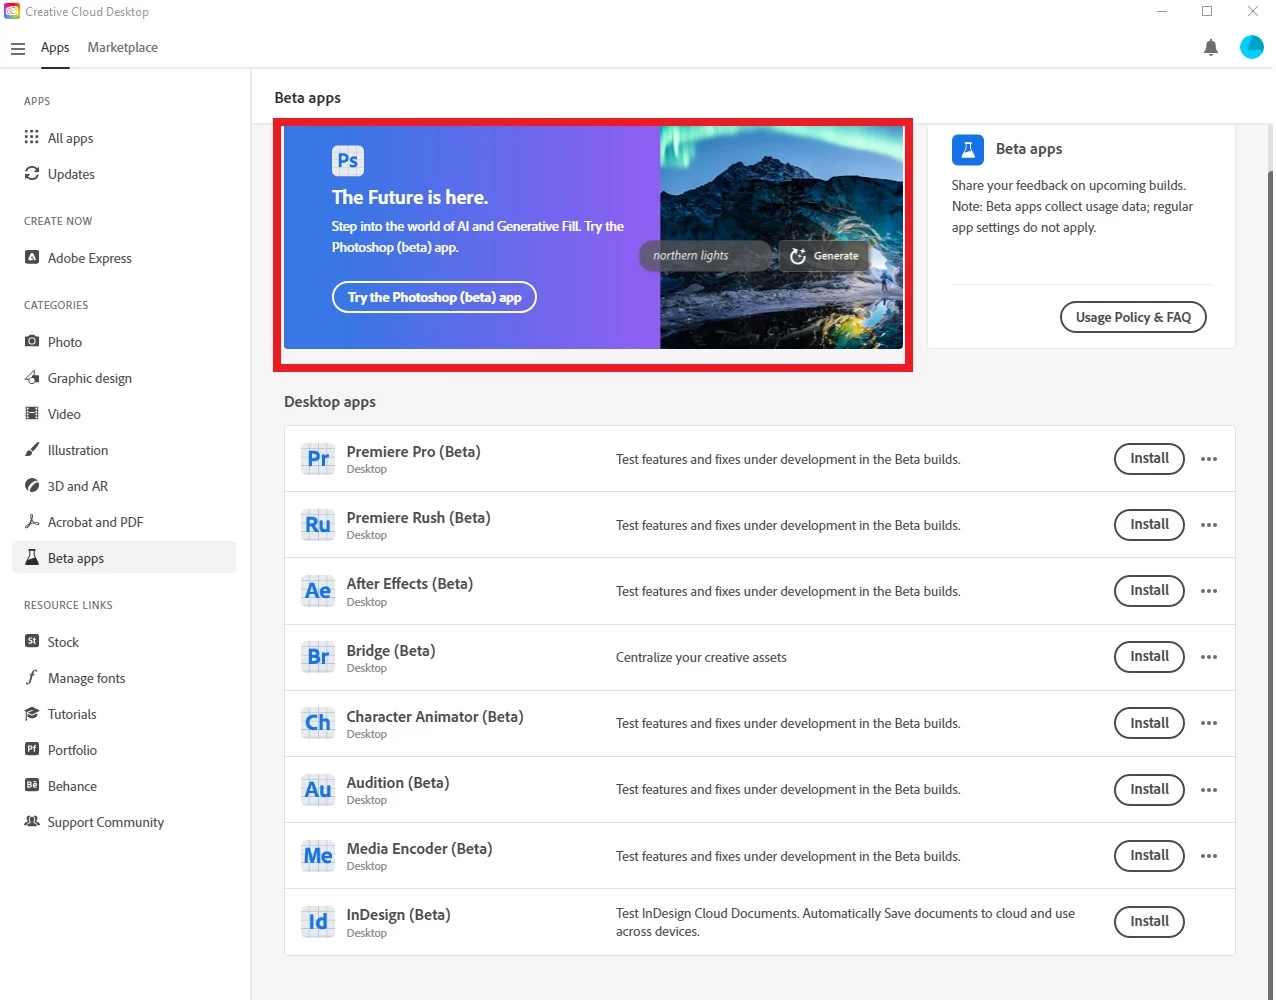Viewport: 1276px width, 1006px height.
Task: Install Premiere Rush (Beta)
Action: pyautogui.click(x=1149, y=525)
